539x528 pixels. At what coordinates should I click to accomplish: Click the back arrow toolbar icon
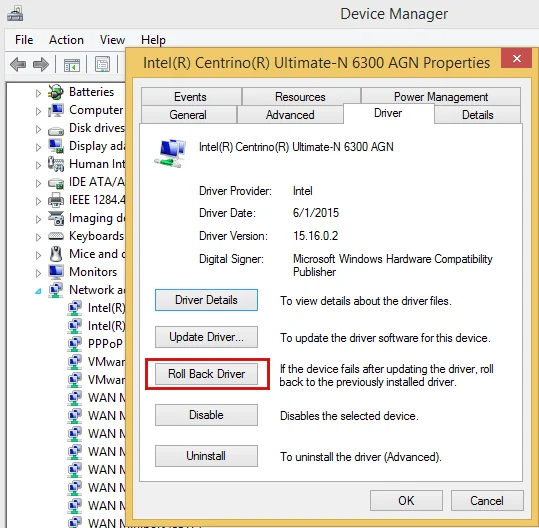tap(18, 64)
